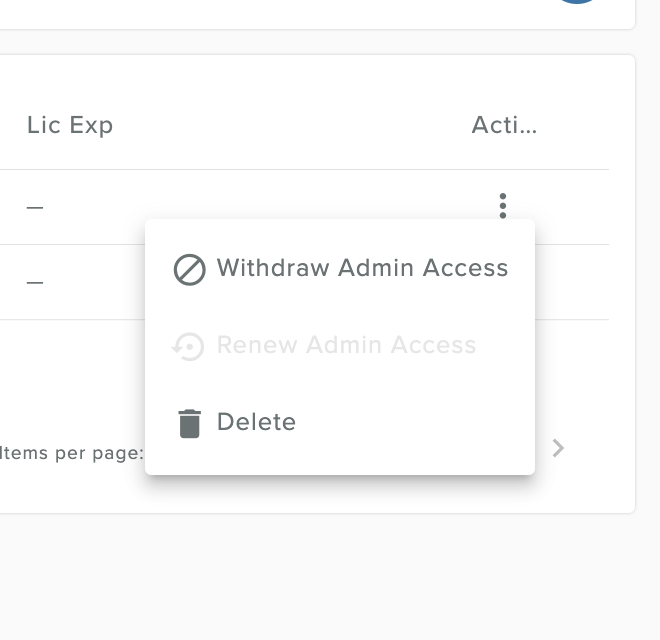Choose the greyed Renew Admin Access entry
Screen dimensions: 660x640
tap(340, 345)
